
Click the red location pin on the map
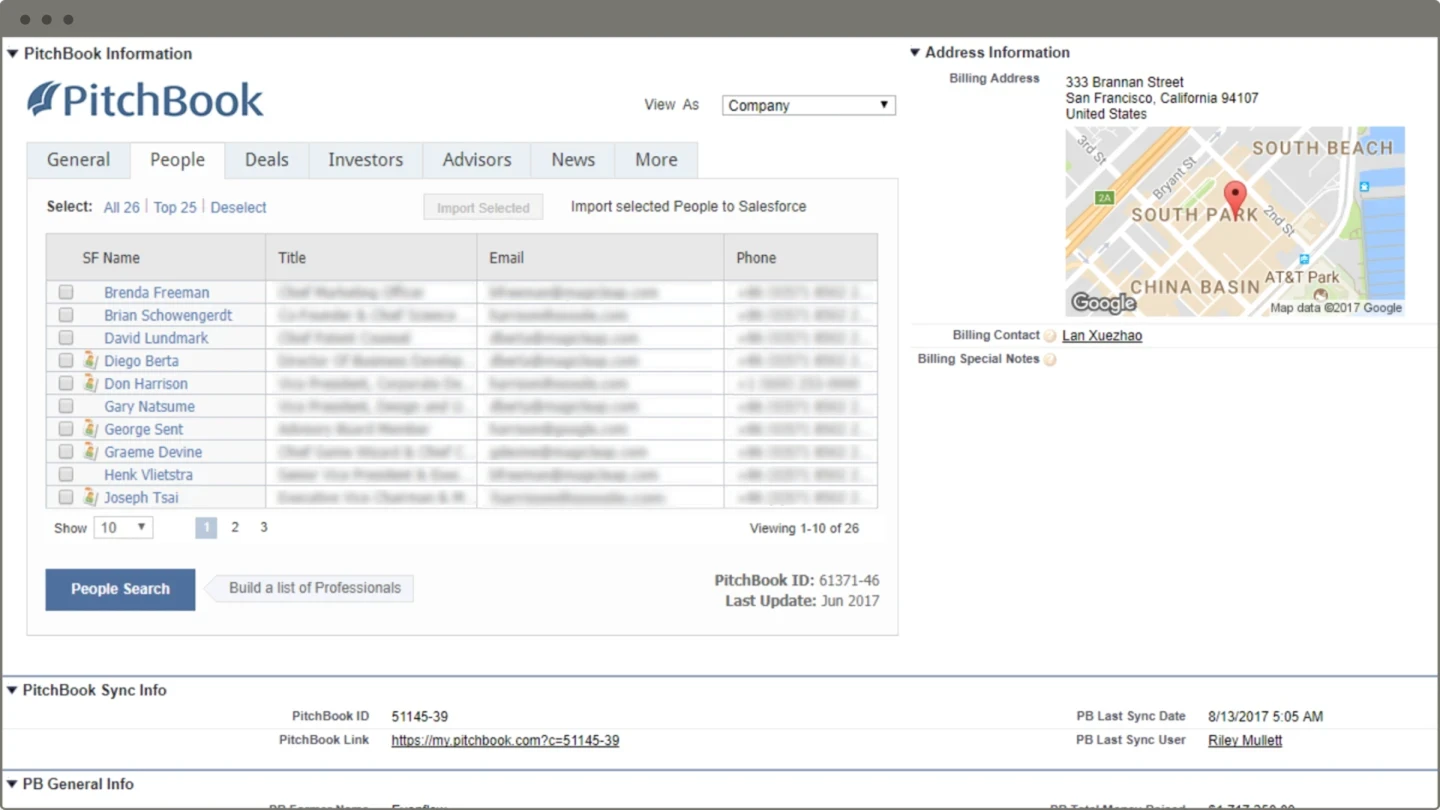tap(1236, 198)
